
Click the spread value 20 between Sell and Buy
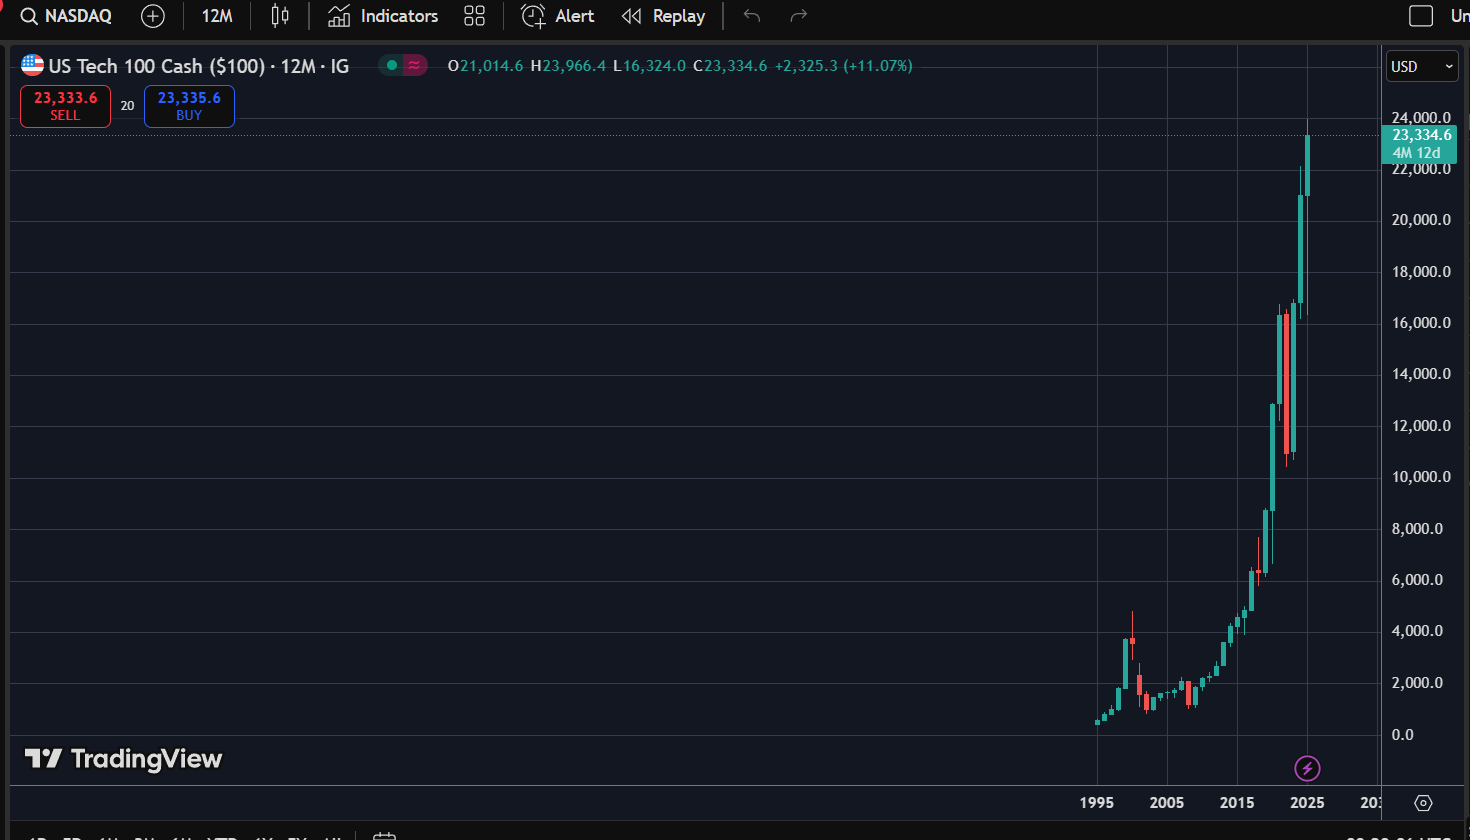(127, 106)
